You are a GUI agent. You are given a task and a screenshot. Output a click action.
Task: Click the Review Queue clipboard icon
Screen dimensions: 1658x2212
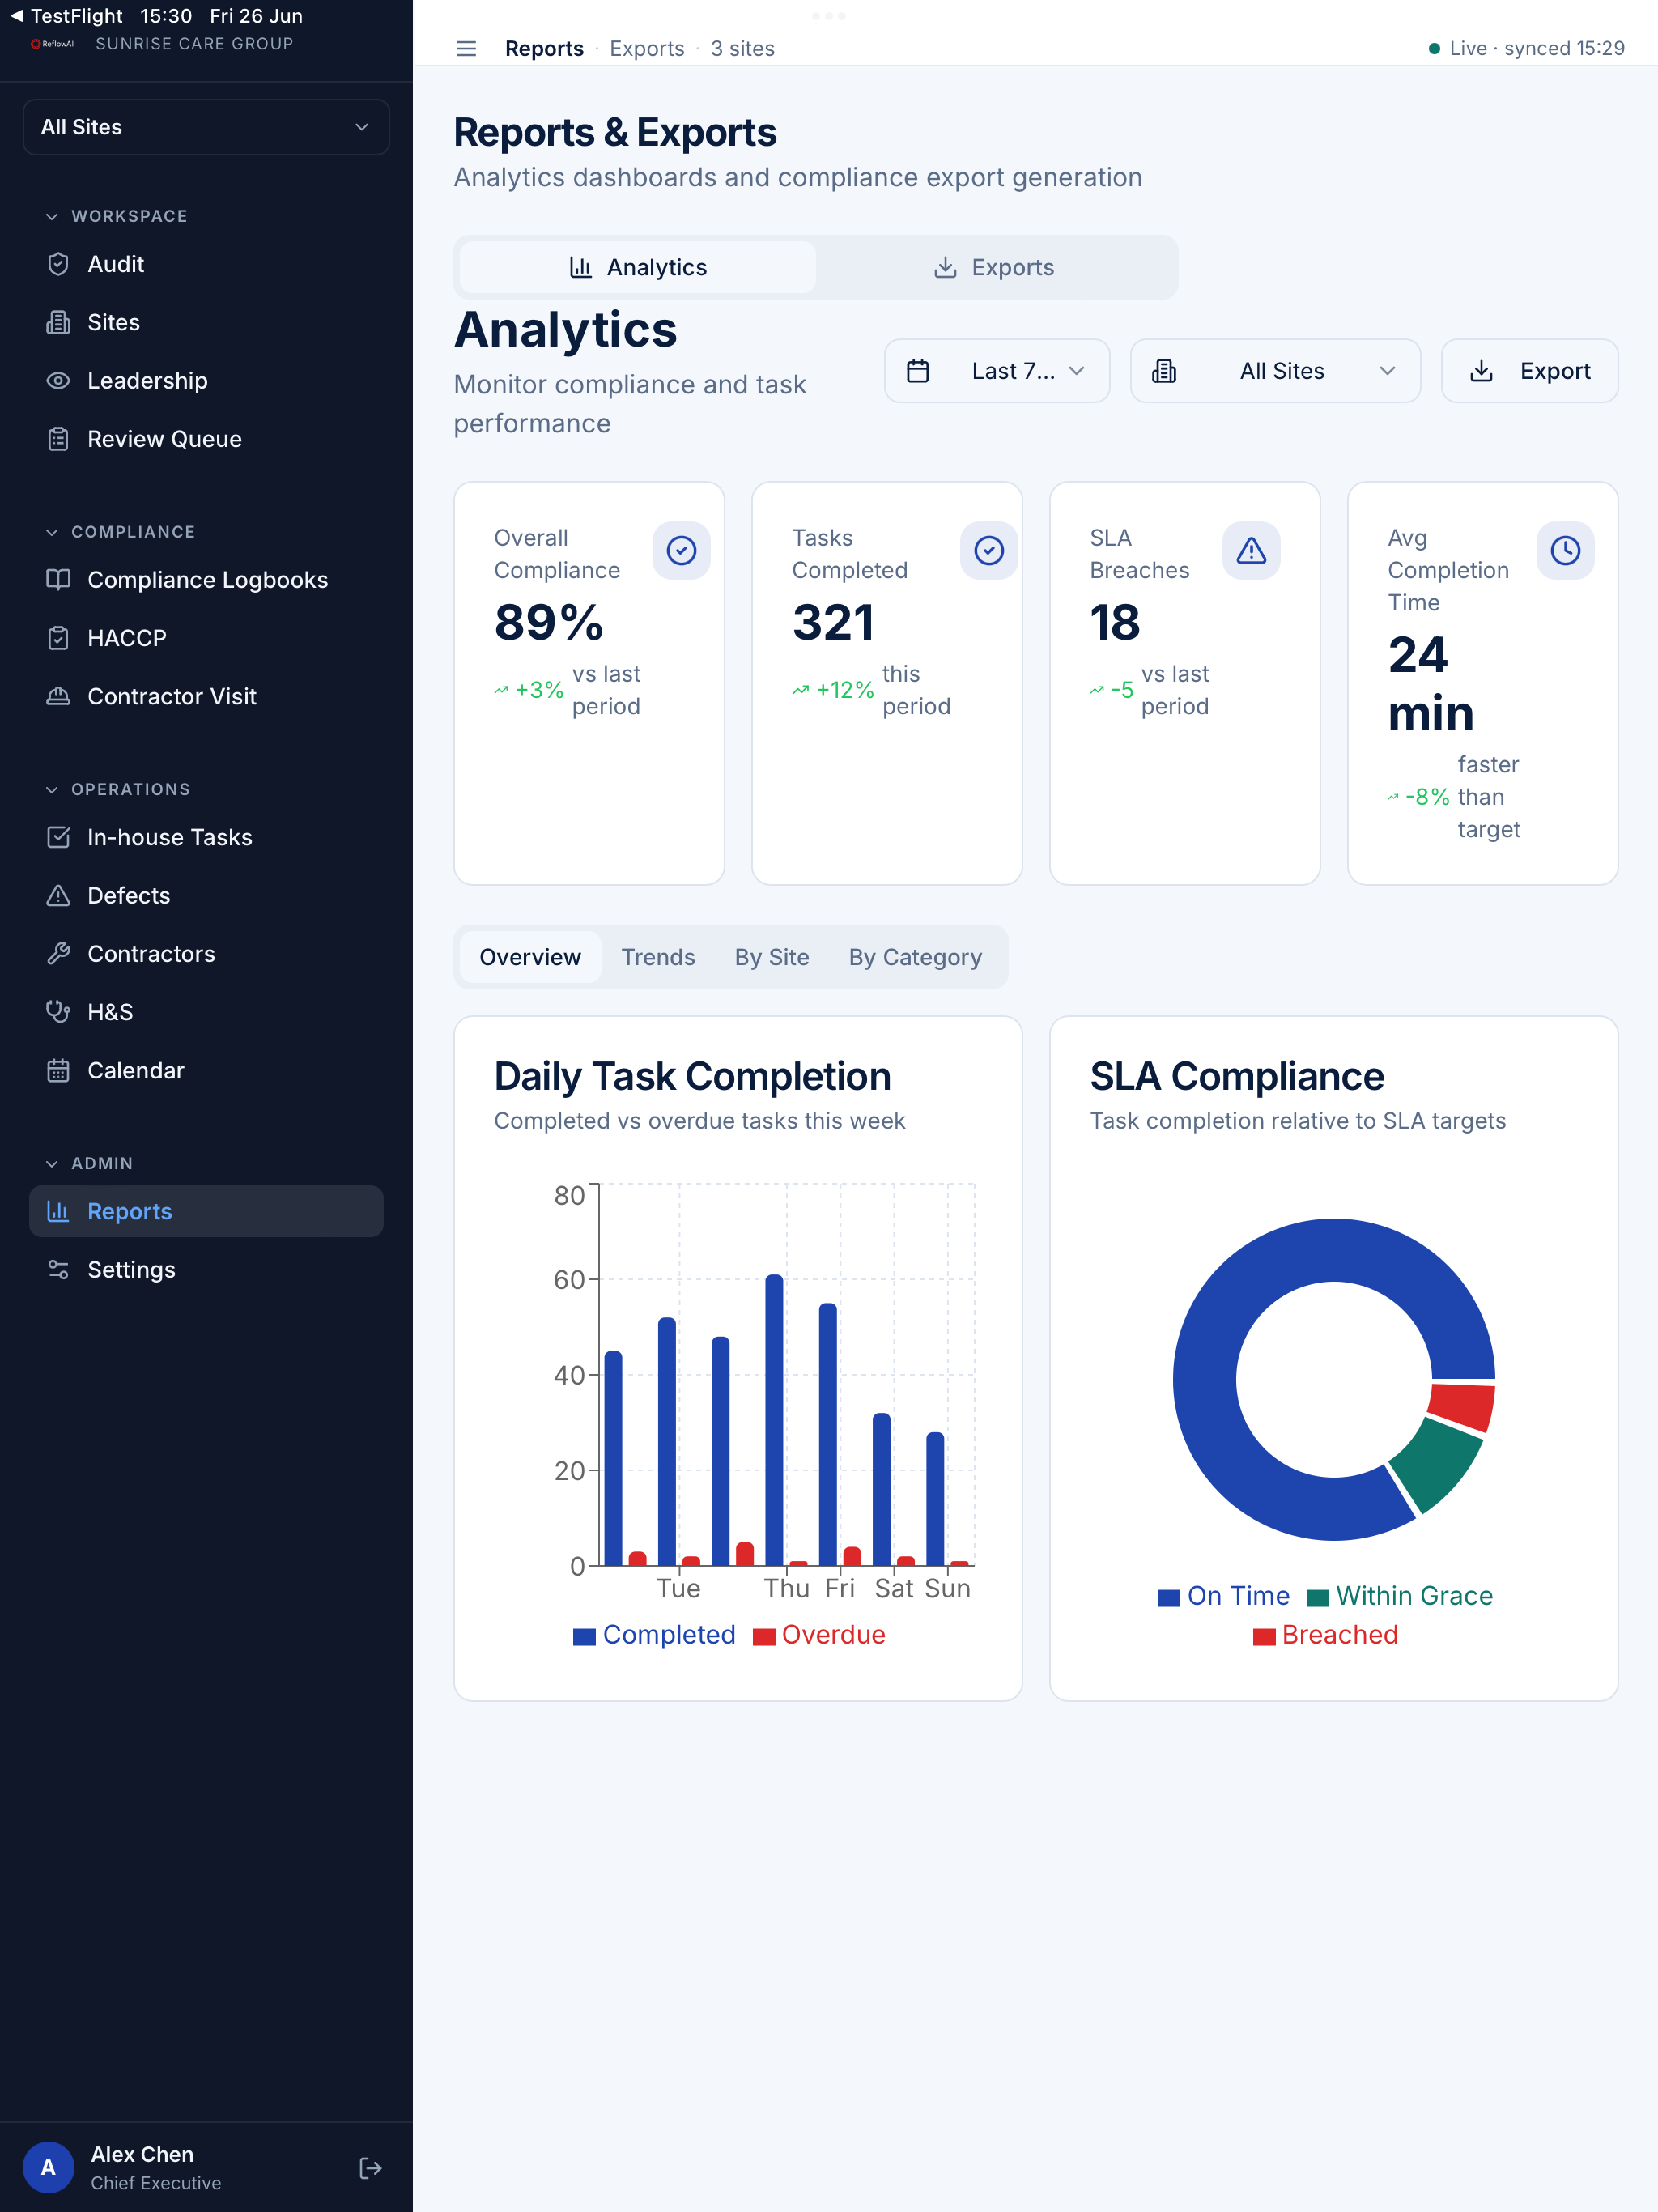[58, 439]
